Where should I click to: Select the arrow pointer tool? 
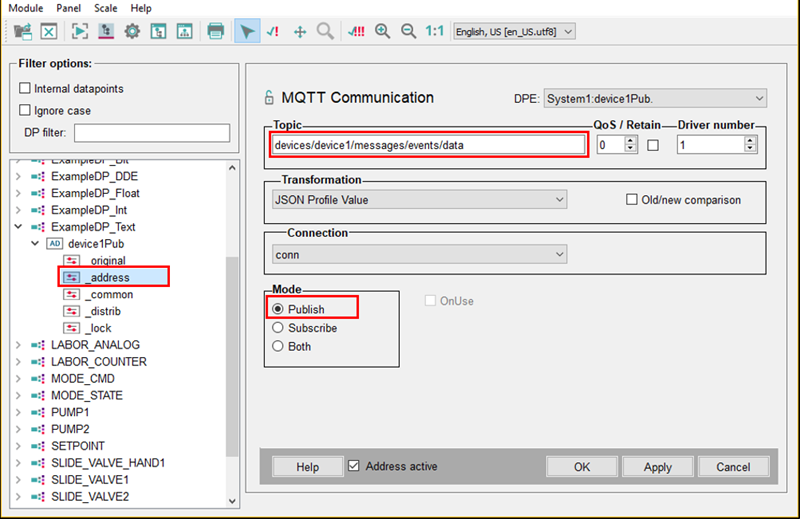(x=247, y=32)
